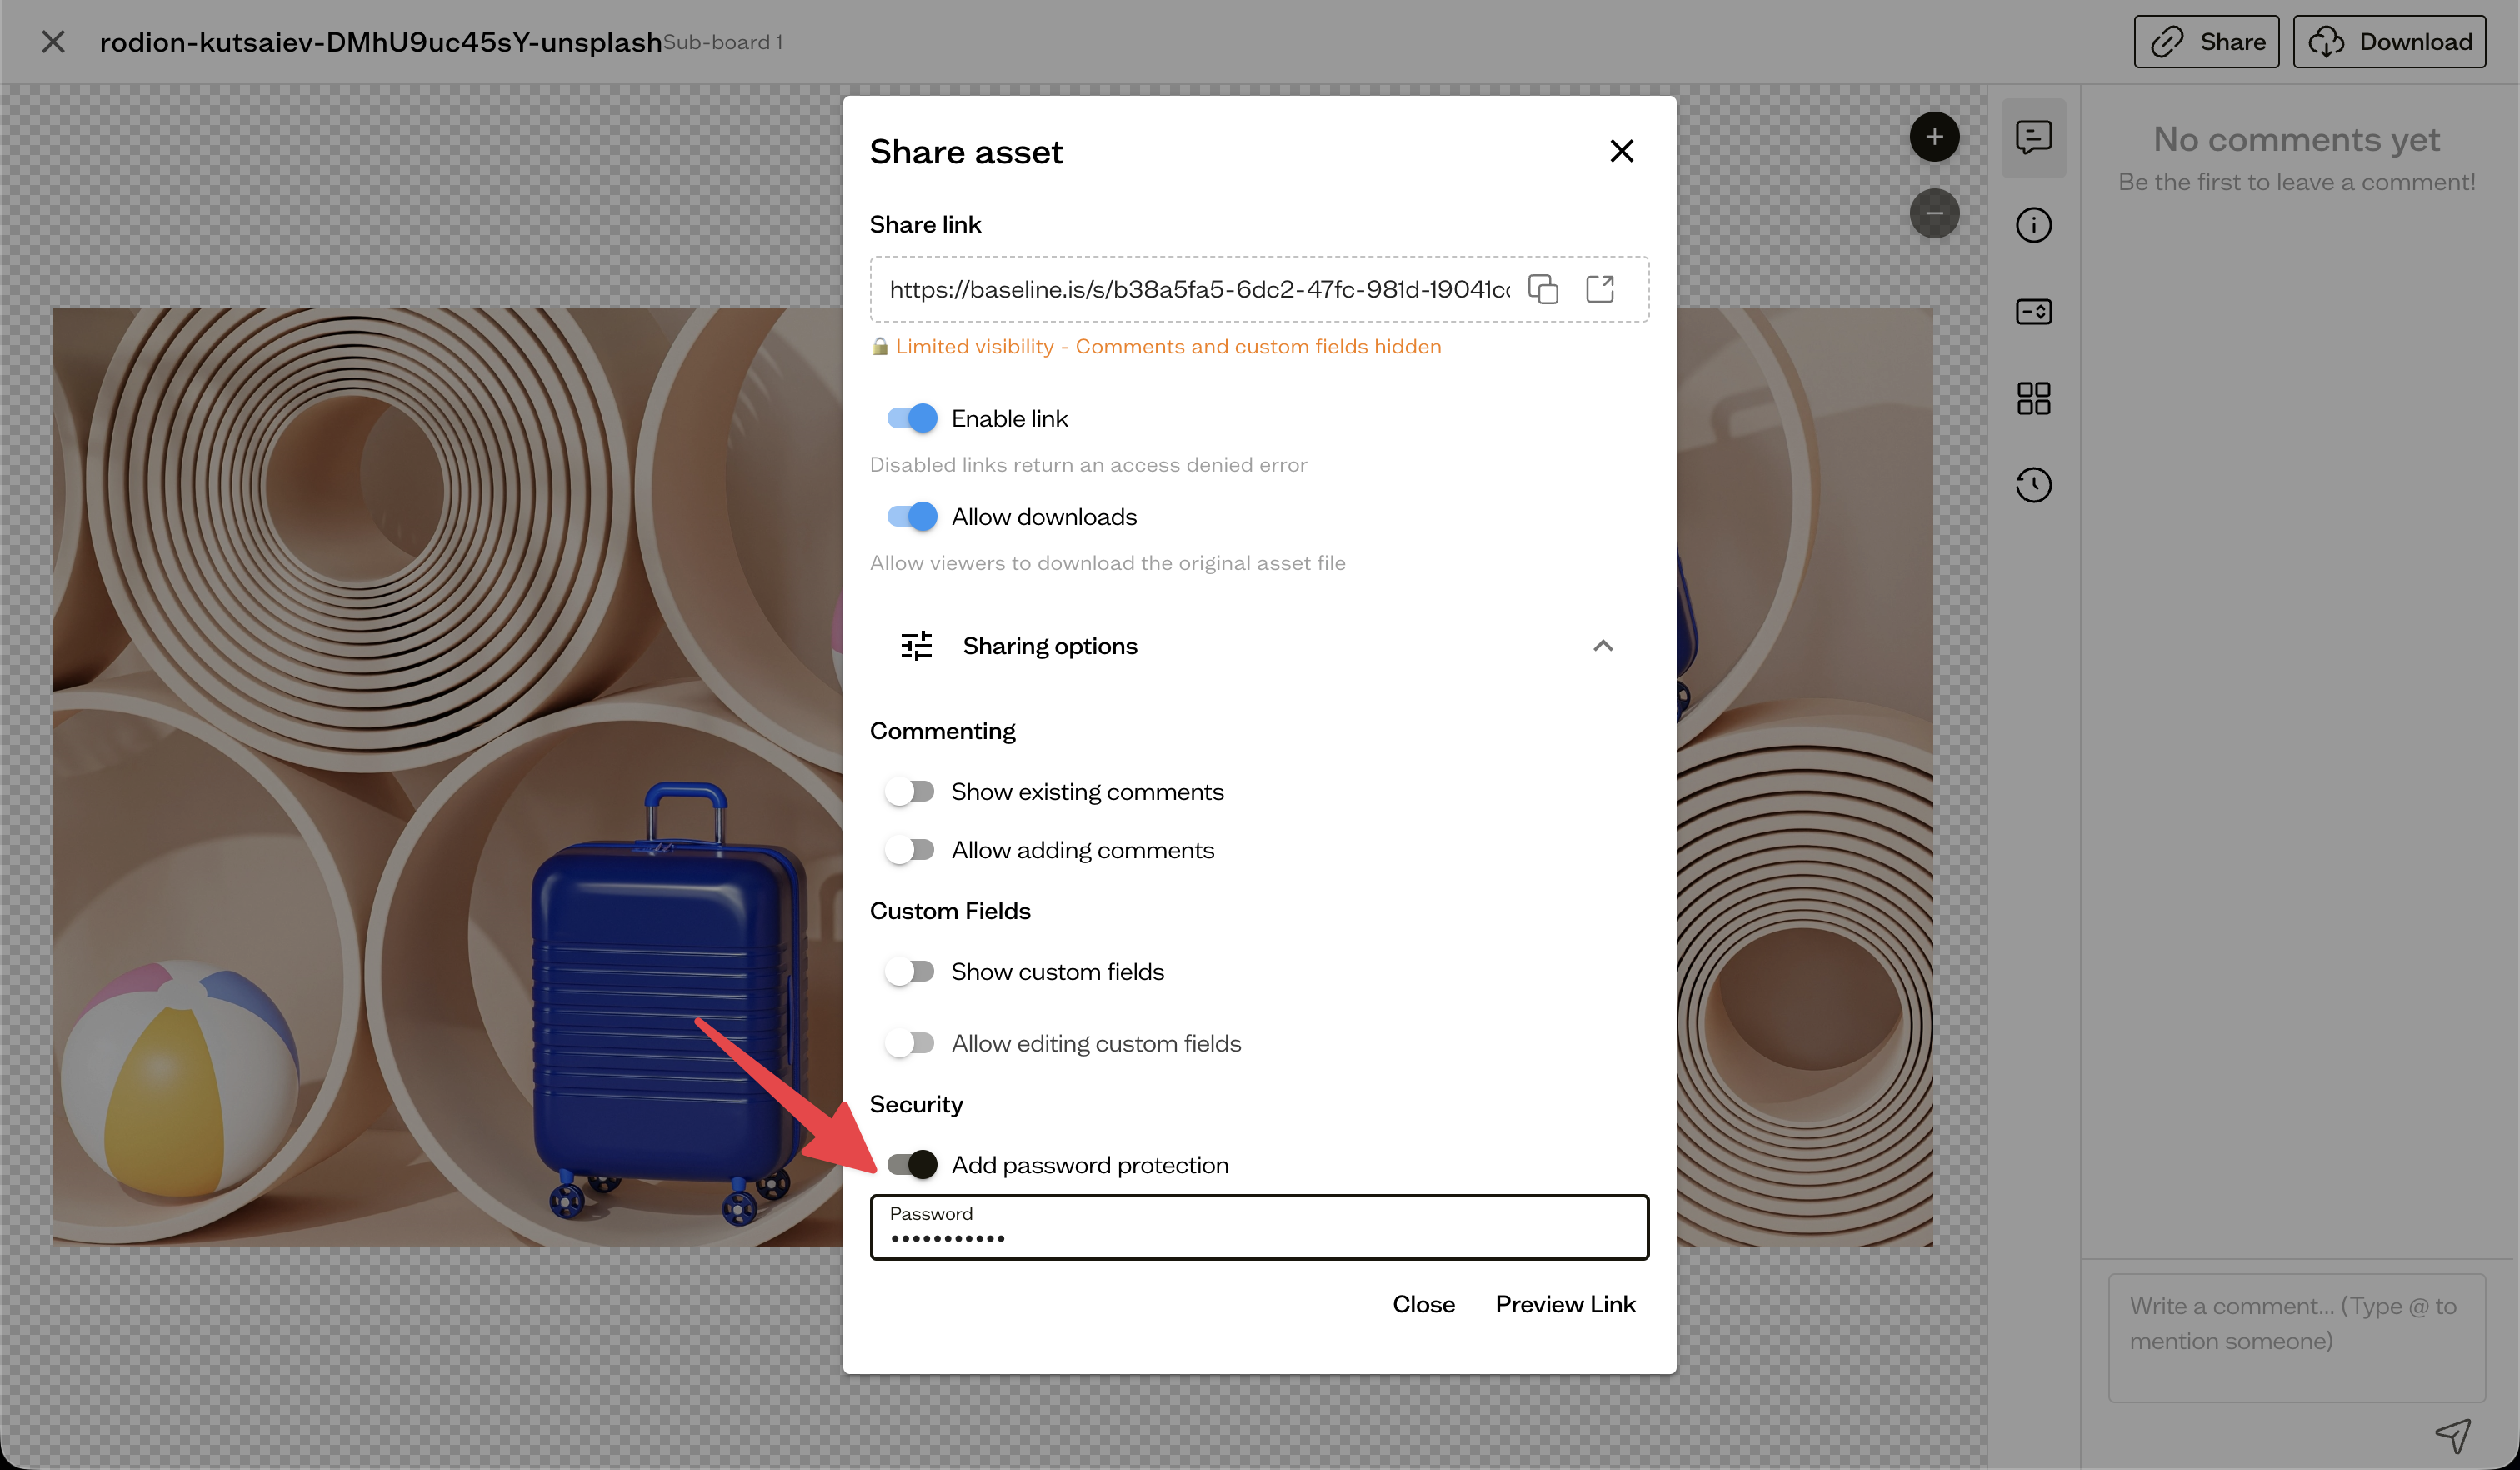
Task: Enable Show custom fields switch
Action: coord(909,972)
